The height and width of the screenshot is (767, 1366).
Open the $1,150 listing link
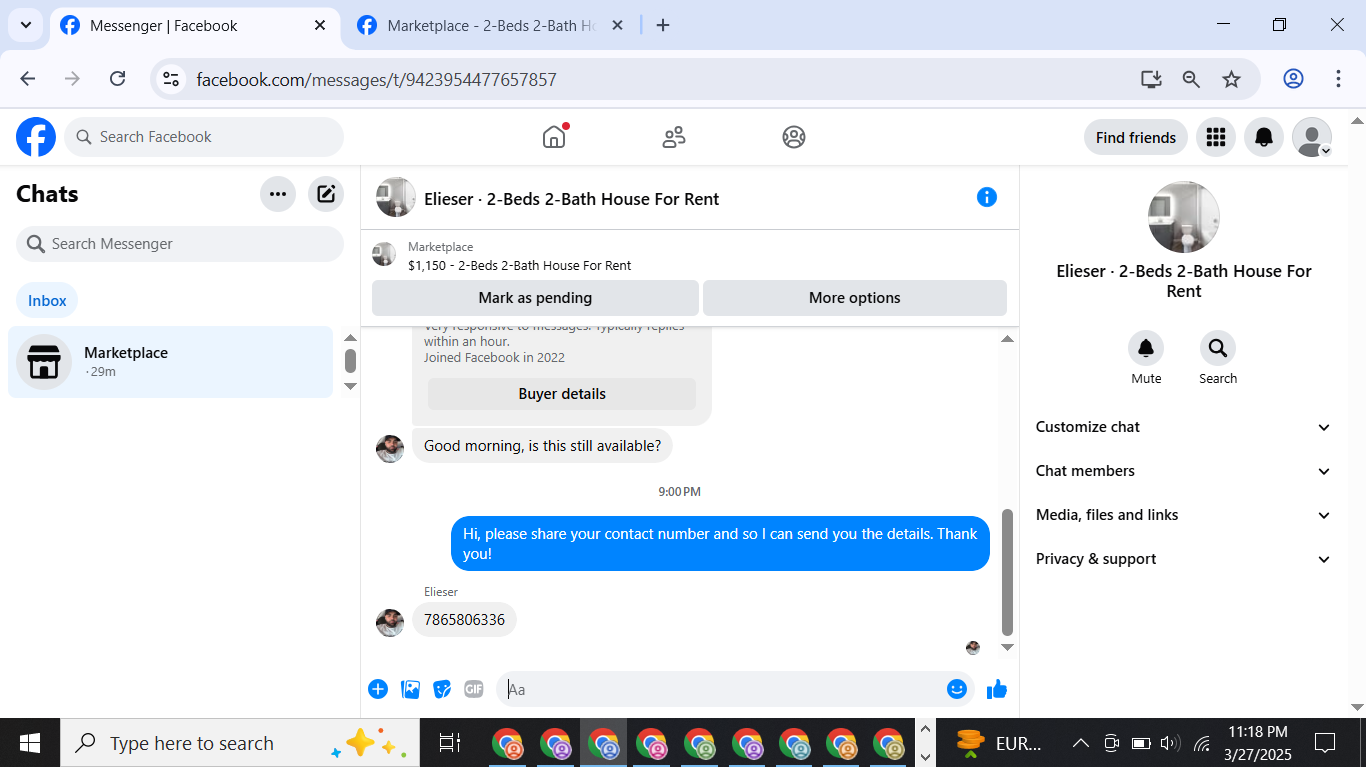point(519,266)
